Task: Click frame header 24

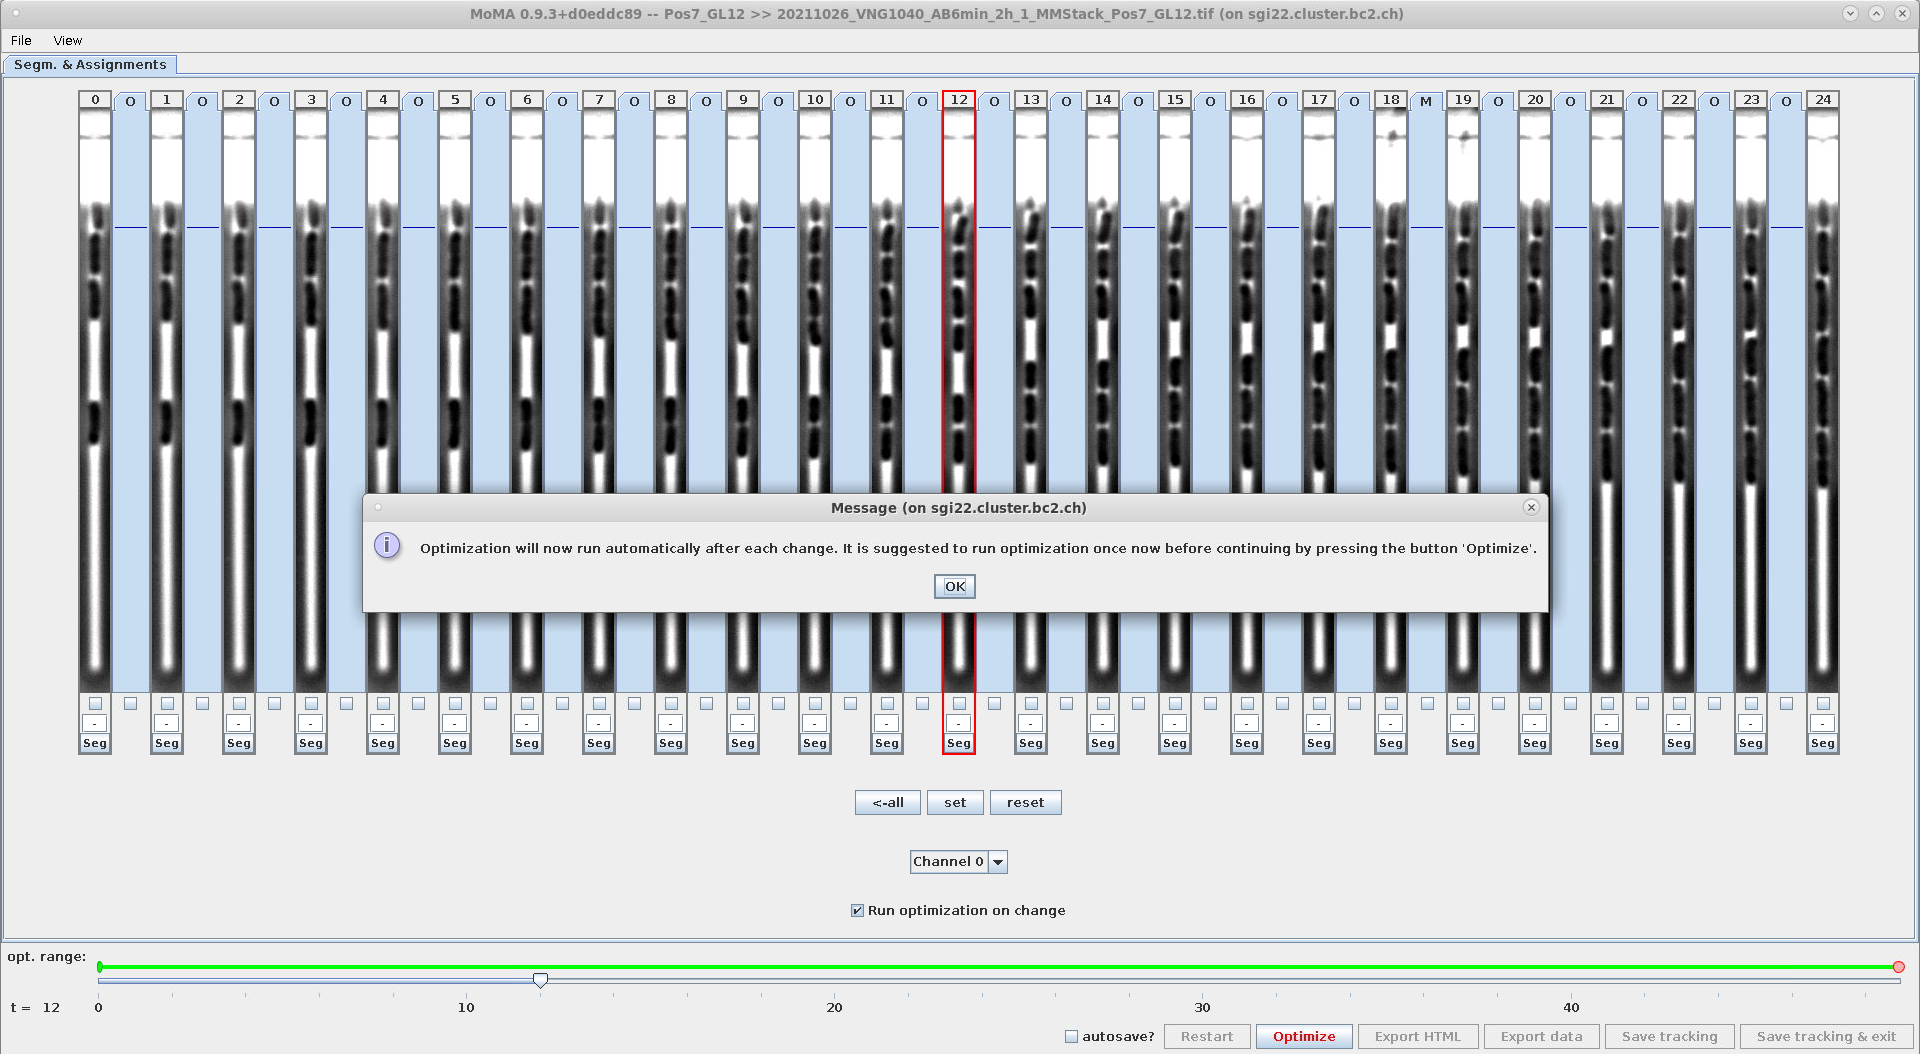Action: [x=1823, y=99]
